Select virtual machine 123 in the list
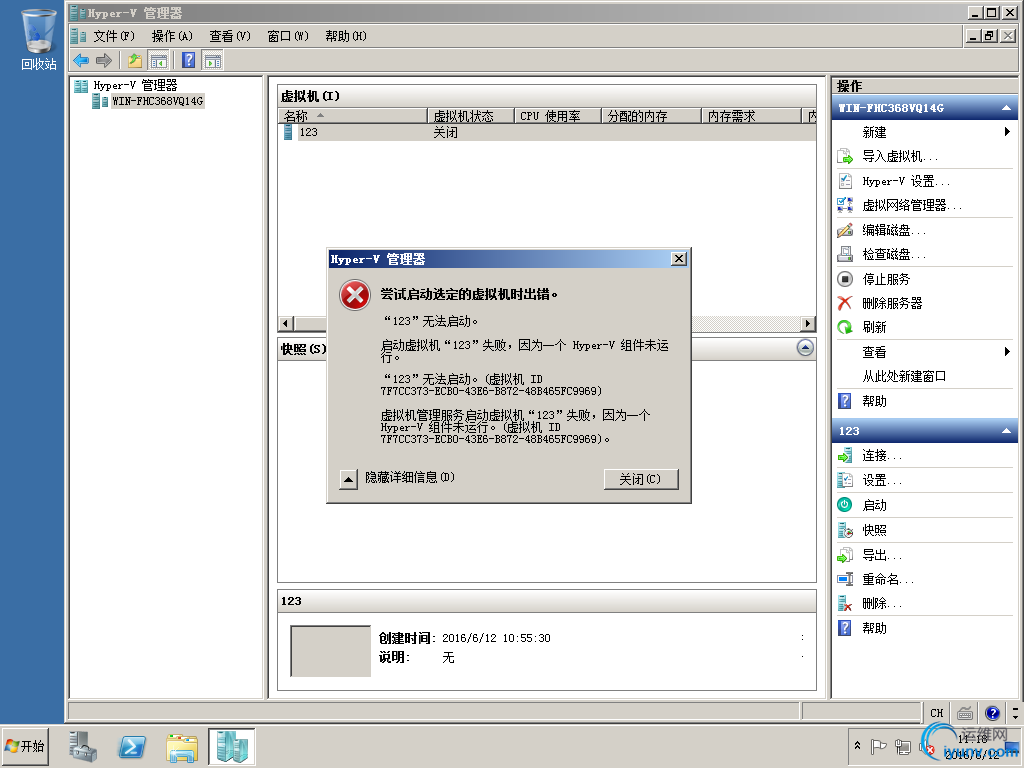The height and width of the screenshot is (768, 1024). point(547,133)
